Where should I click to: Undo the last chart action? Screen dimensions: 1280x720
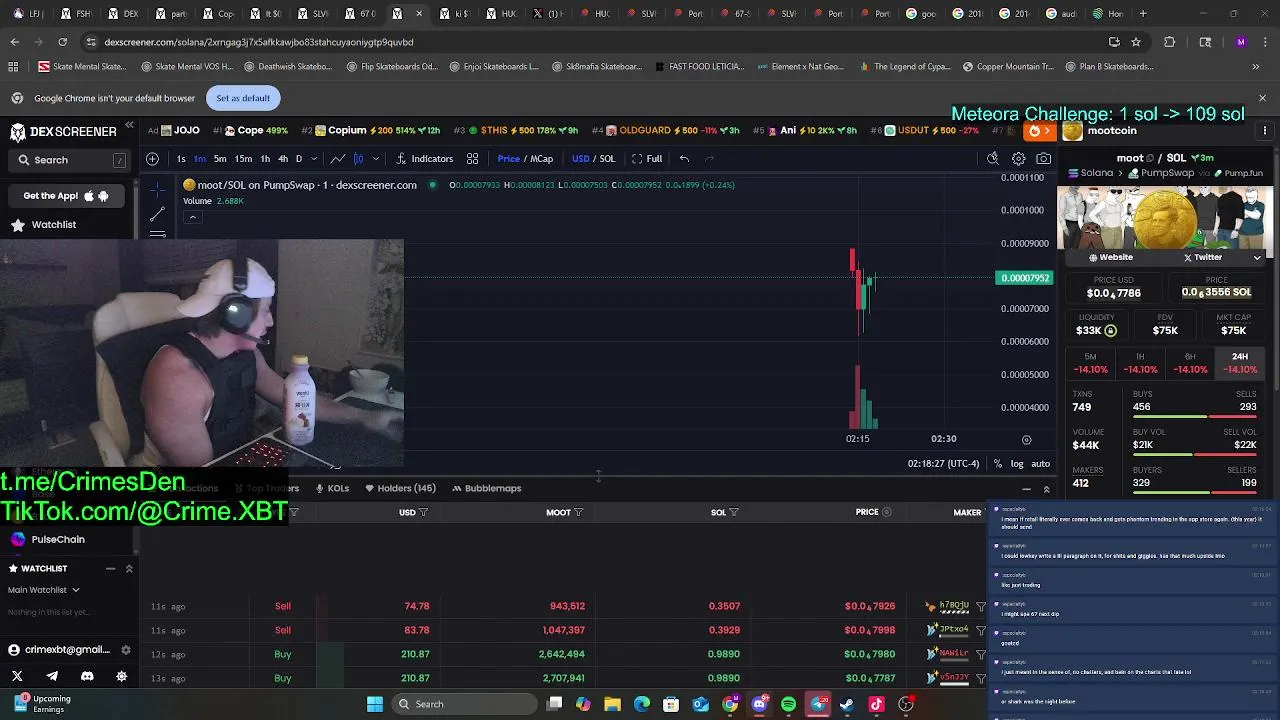point(684,158)
